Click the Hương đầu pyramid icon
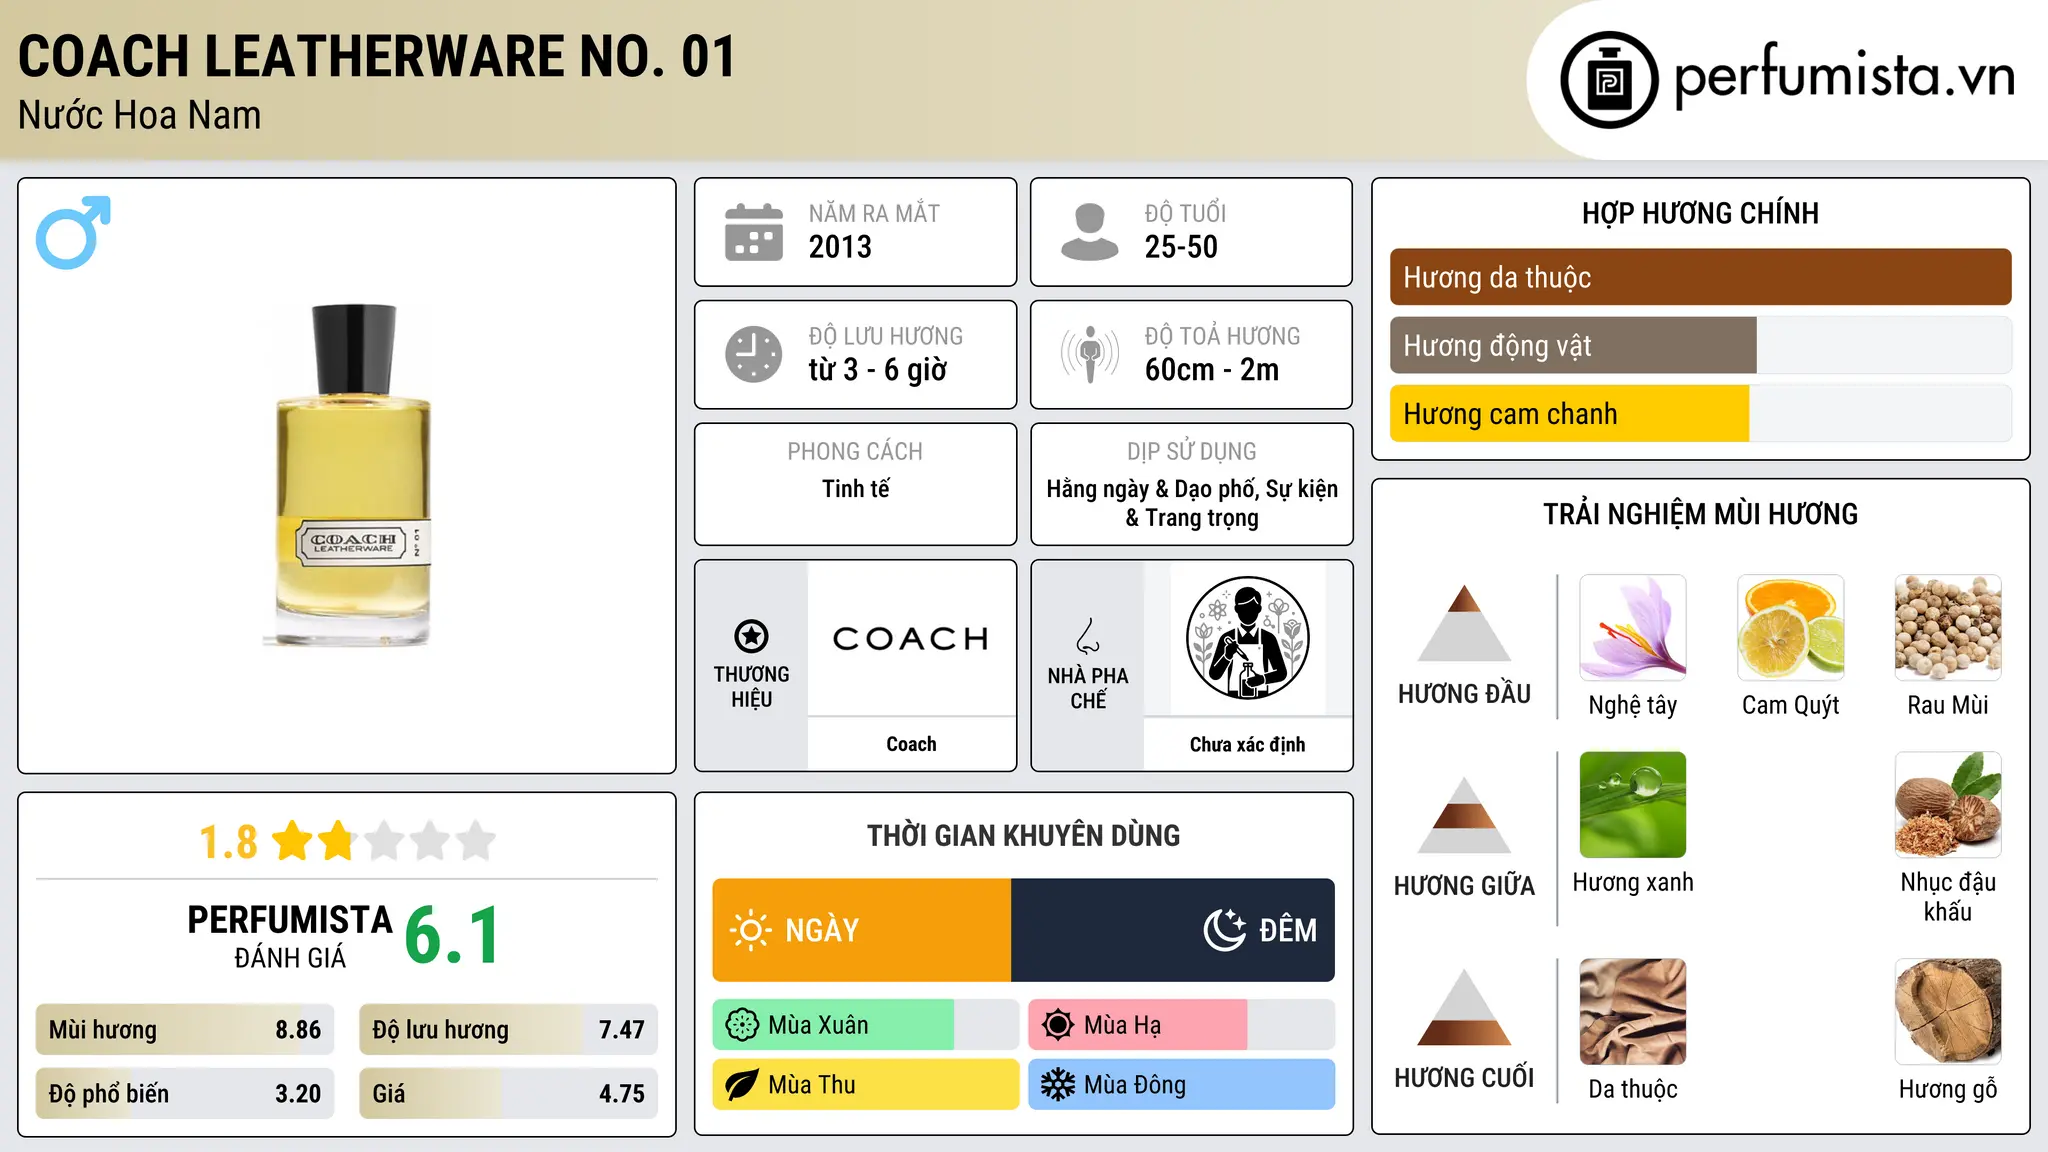The image size is (2048, 1152). tap(1464, 623)
